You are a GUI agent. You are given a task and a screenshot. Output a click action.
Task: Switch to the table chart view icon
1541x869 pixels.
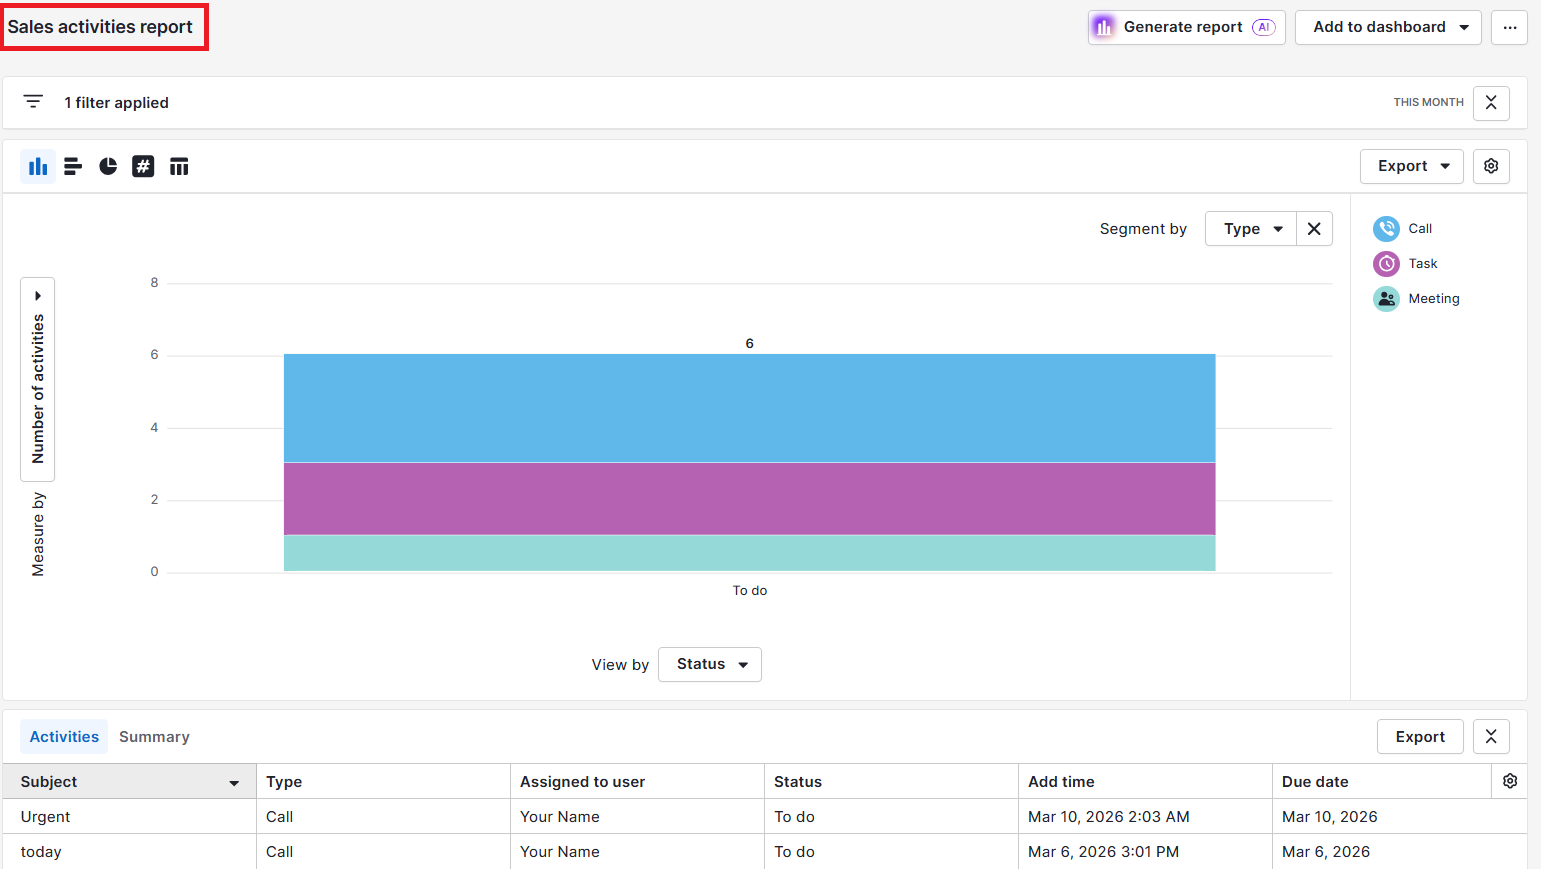click(x=179, y=166)
